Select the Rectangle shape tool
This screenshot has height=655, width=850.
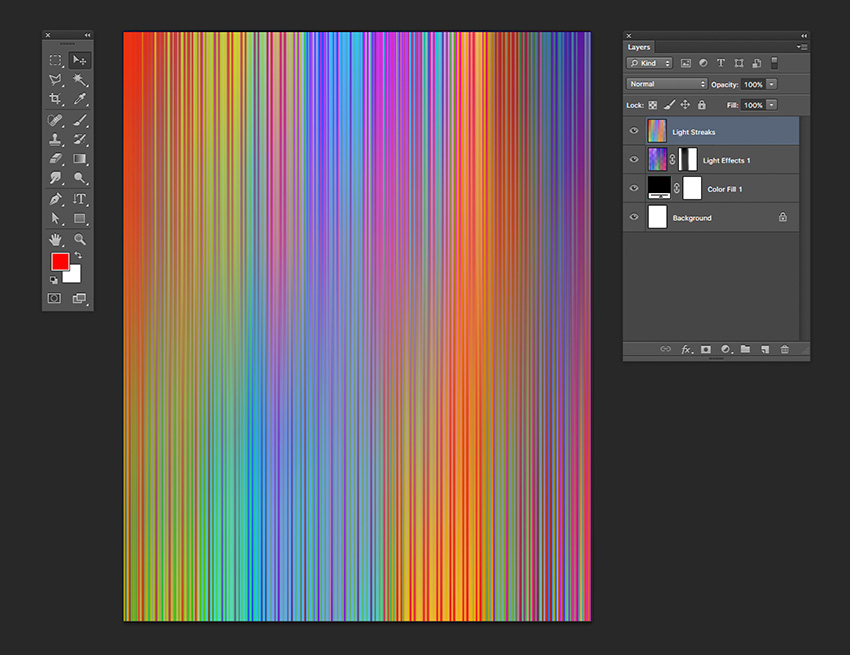(80, 219)
